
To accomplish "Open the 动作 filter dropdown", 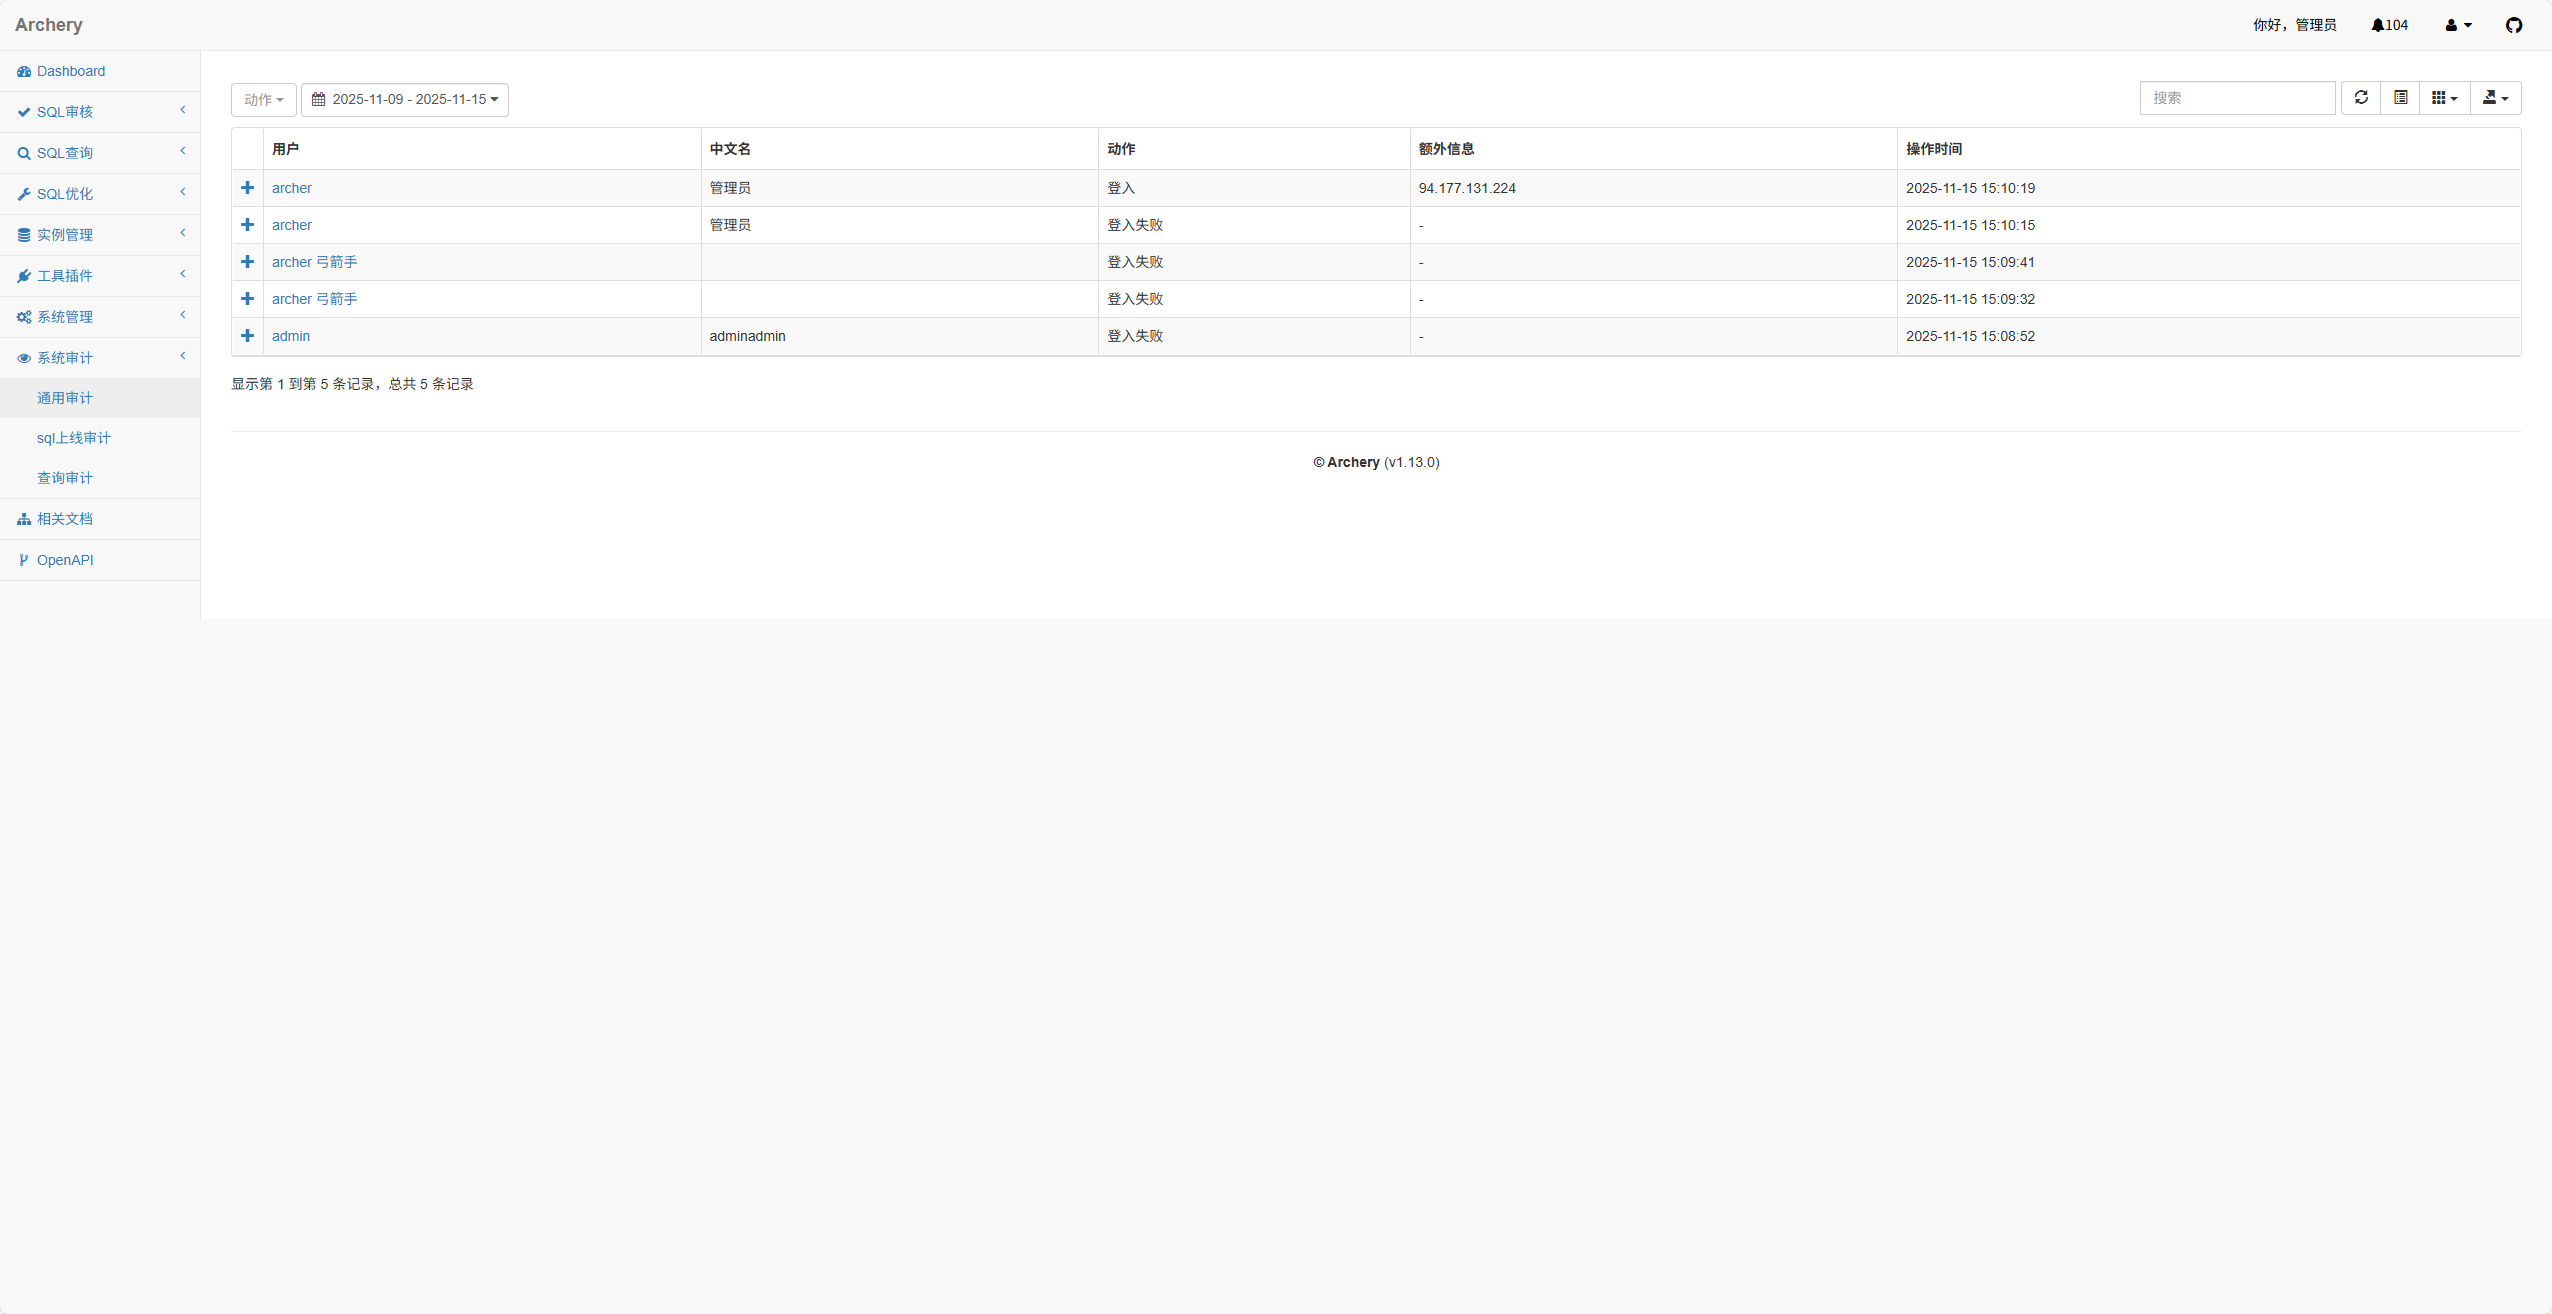I will (264, 100).
